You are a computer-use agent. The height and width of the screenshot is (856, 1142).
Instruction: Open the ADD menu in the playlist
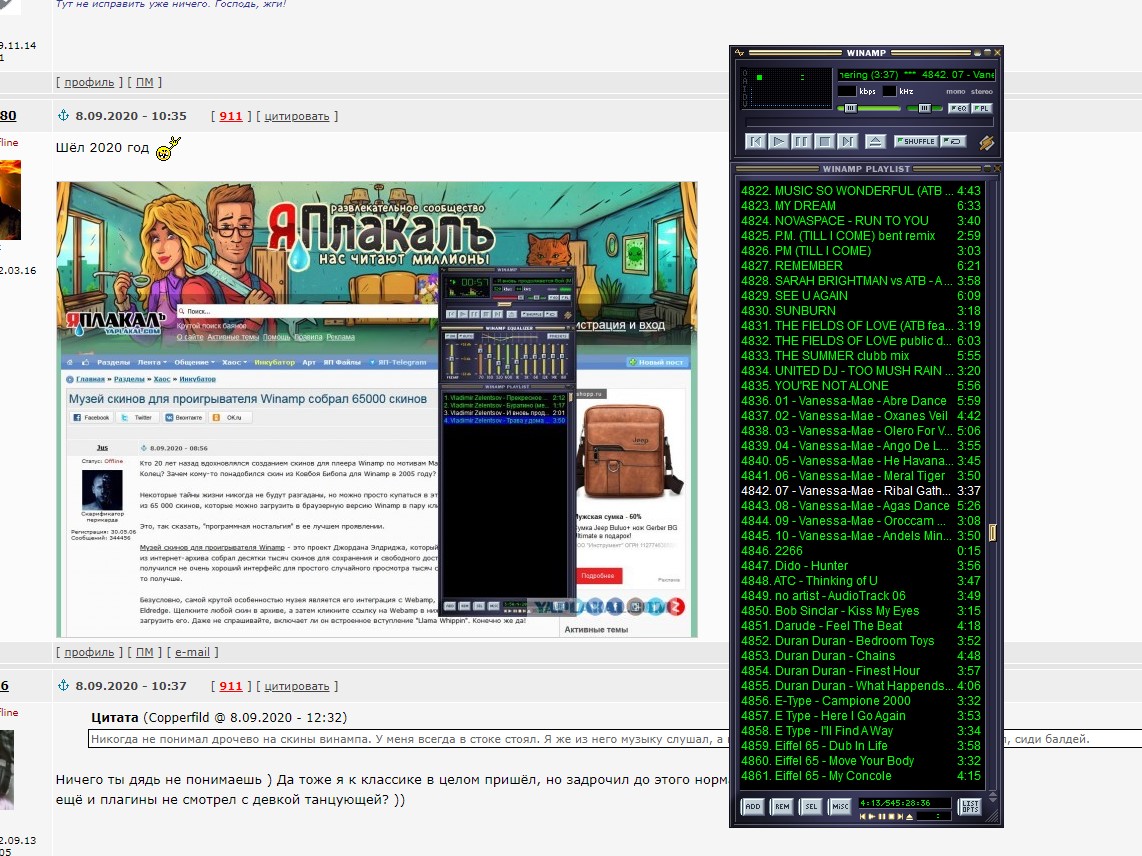753,806
